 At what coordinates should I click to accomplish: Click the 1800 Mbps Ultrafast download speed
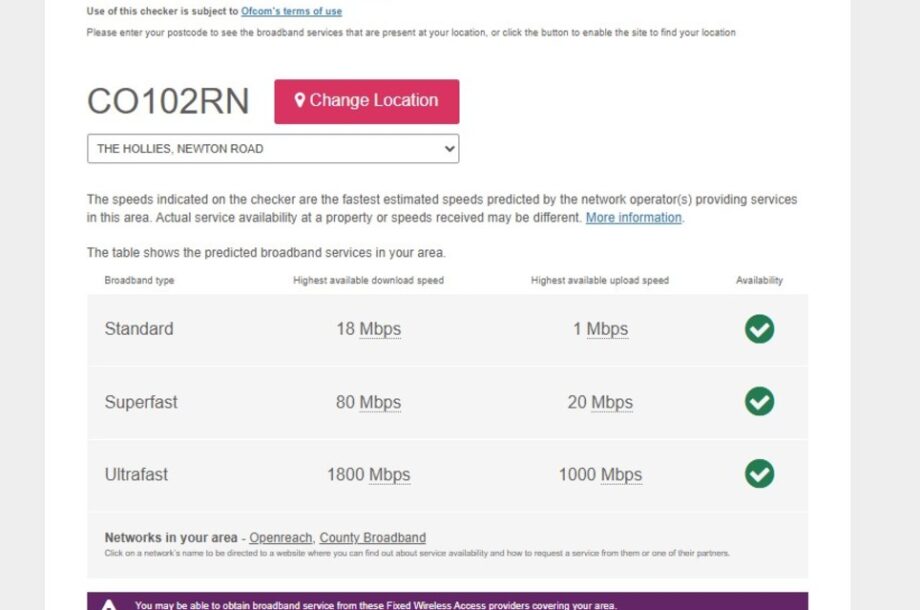click(x=368, y=475)
